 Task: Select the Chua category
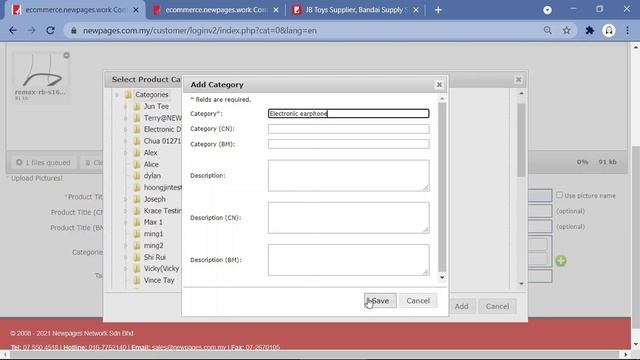(162, 141)
